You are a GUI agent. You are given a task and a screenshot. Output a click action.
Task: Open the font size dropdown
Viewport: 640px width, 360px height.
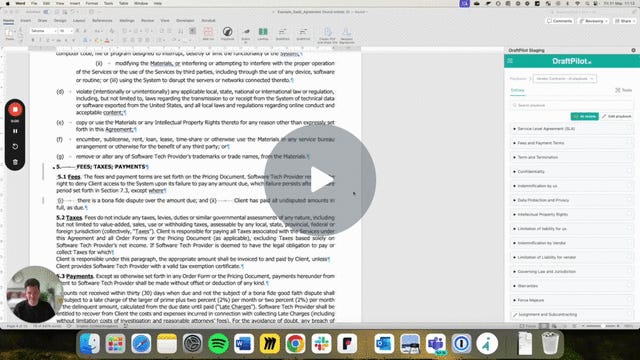point(66,31)
